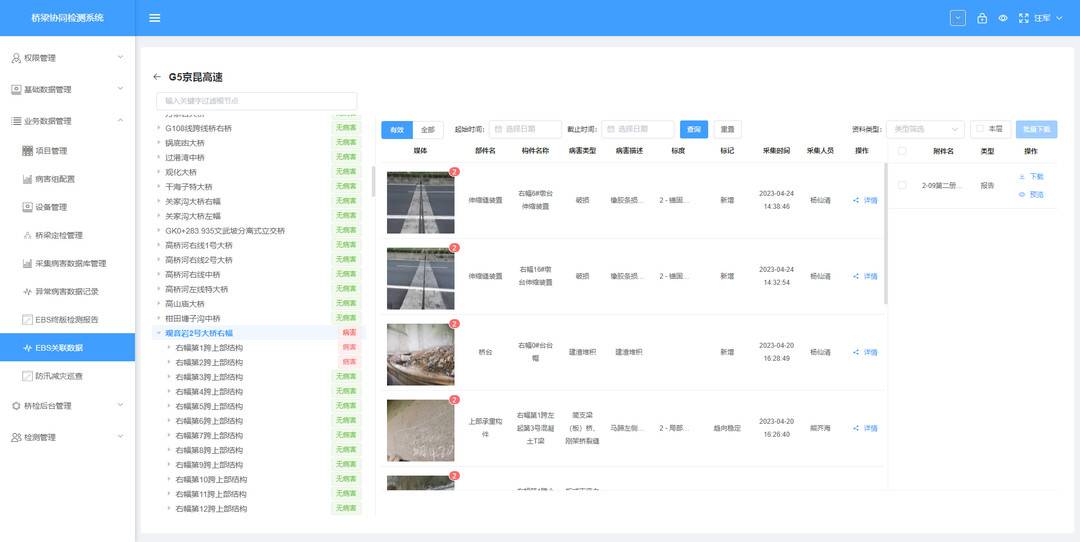
Task: Click the fullscreen icon in top bar
Action: 1023,18
